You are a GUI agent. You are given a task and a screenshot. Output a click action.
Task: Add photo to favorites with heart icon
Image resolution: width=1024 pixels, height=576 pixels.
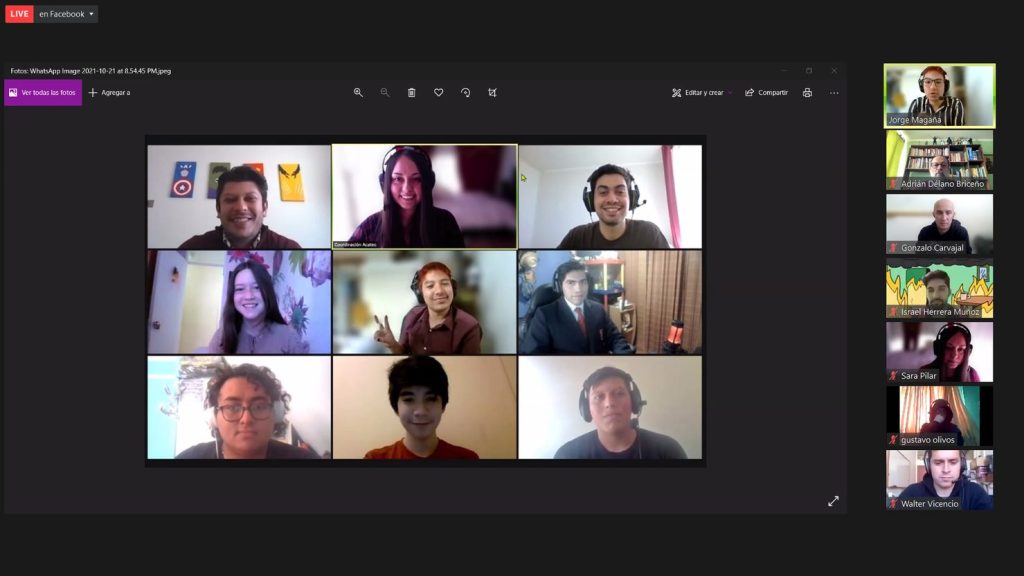point(438,93)
